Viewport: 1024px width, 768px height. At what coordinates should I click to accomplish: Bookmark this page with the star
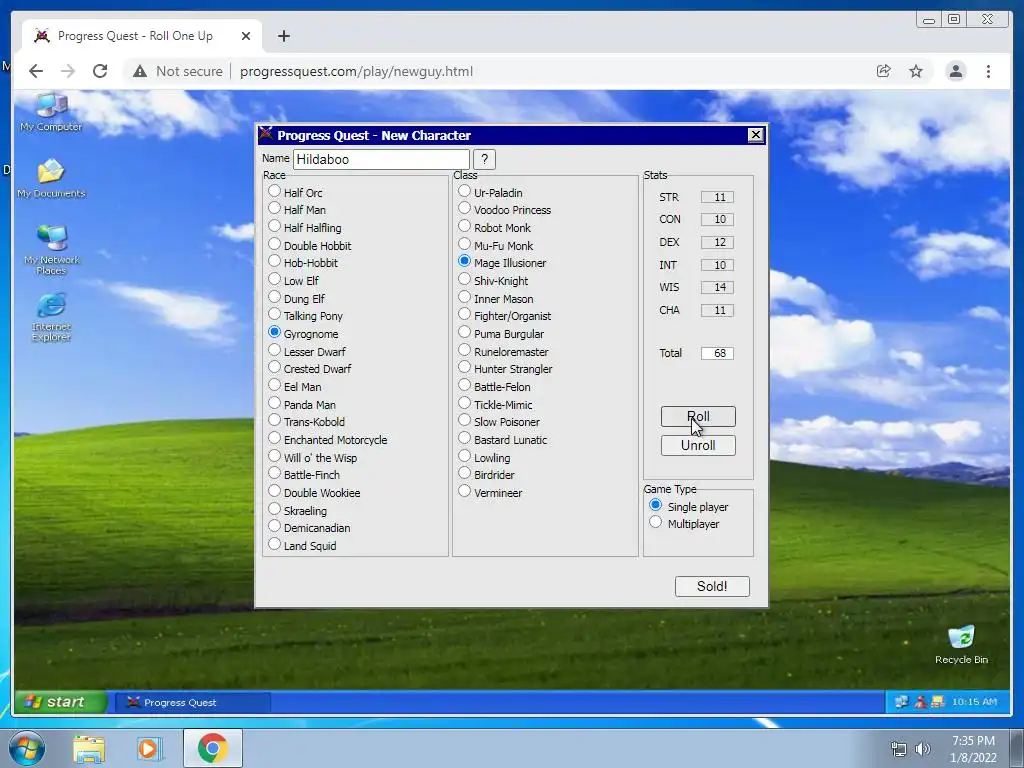coord(916,71)
